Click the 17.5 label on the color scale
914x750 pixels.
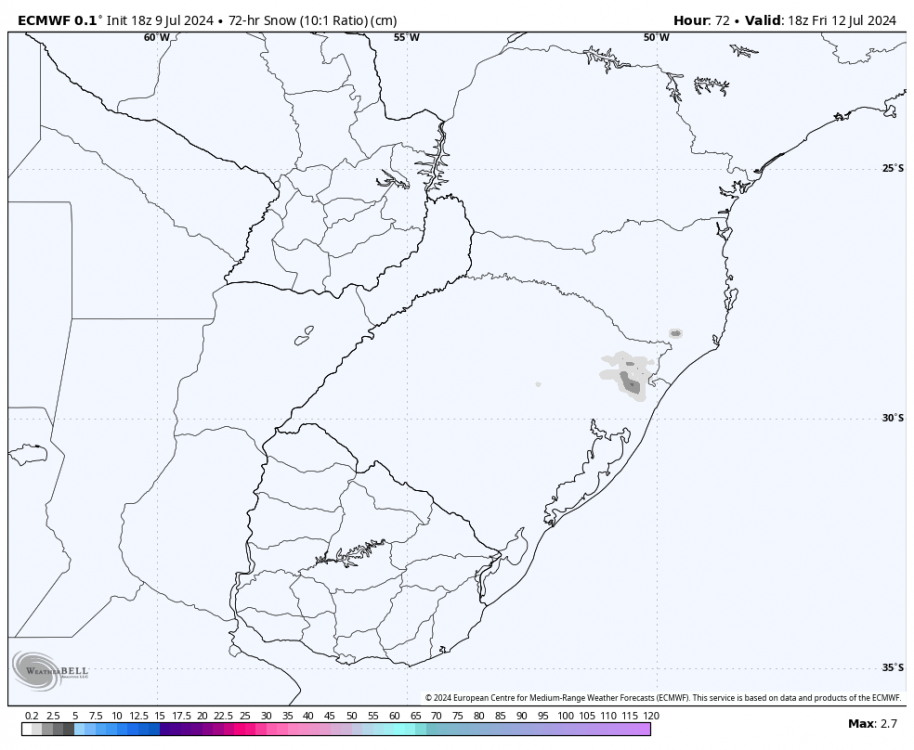click(x=181, y=716)
